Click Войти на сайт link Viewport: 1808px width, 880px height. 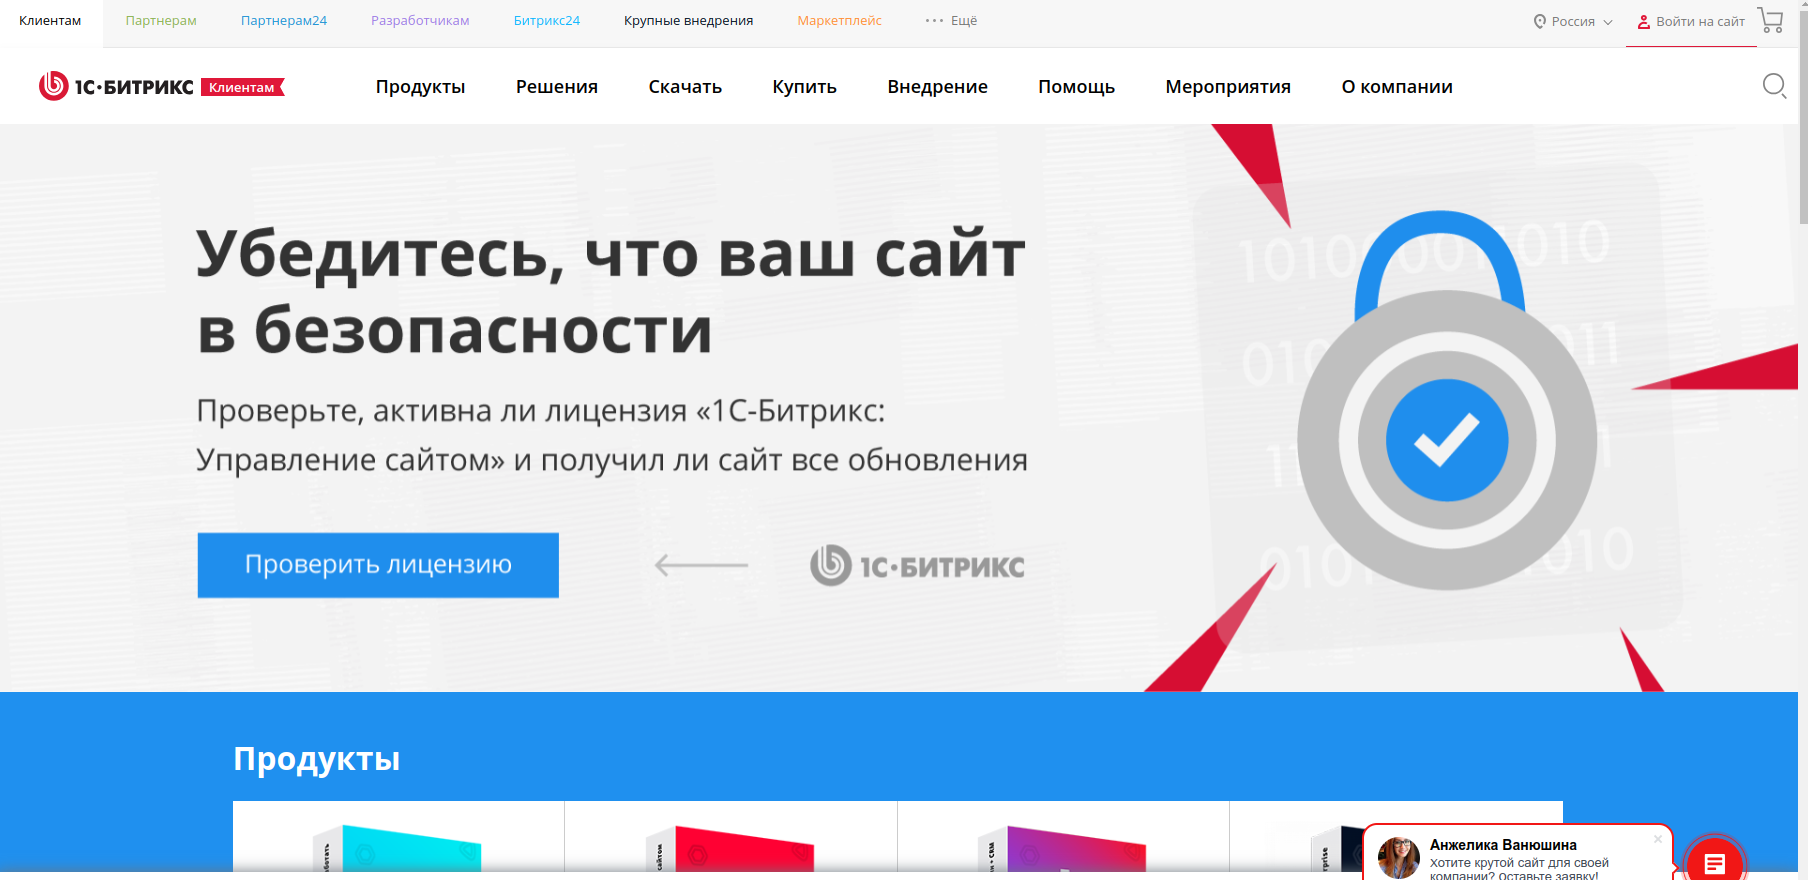pos(1691,21)
